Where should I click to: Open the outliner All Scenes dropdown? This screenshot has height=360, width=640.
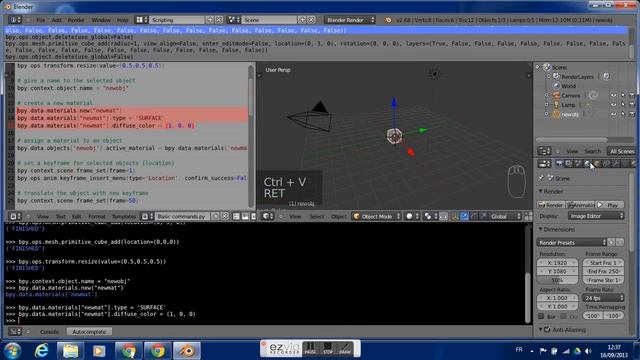tap(621, 151)
